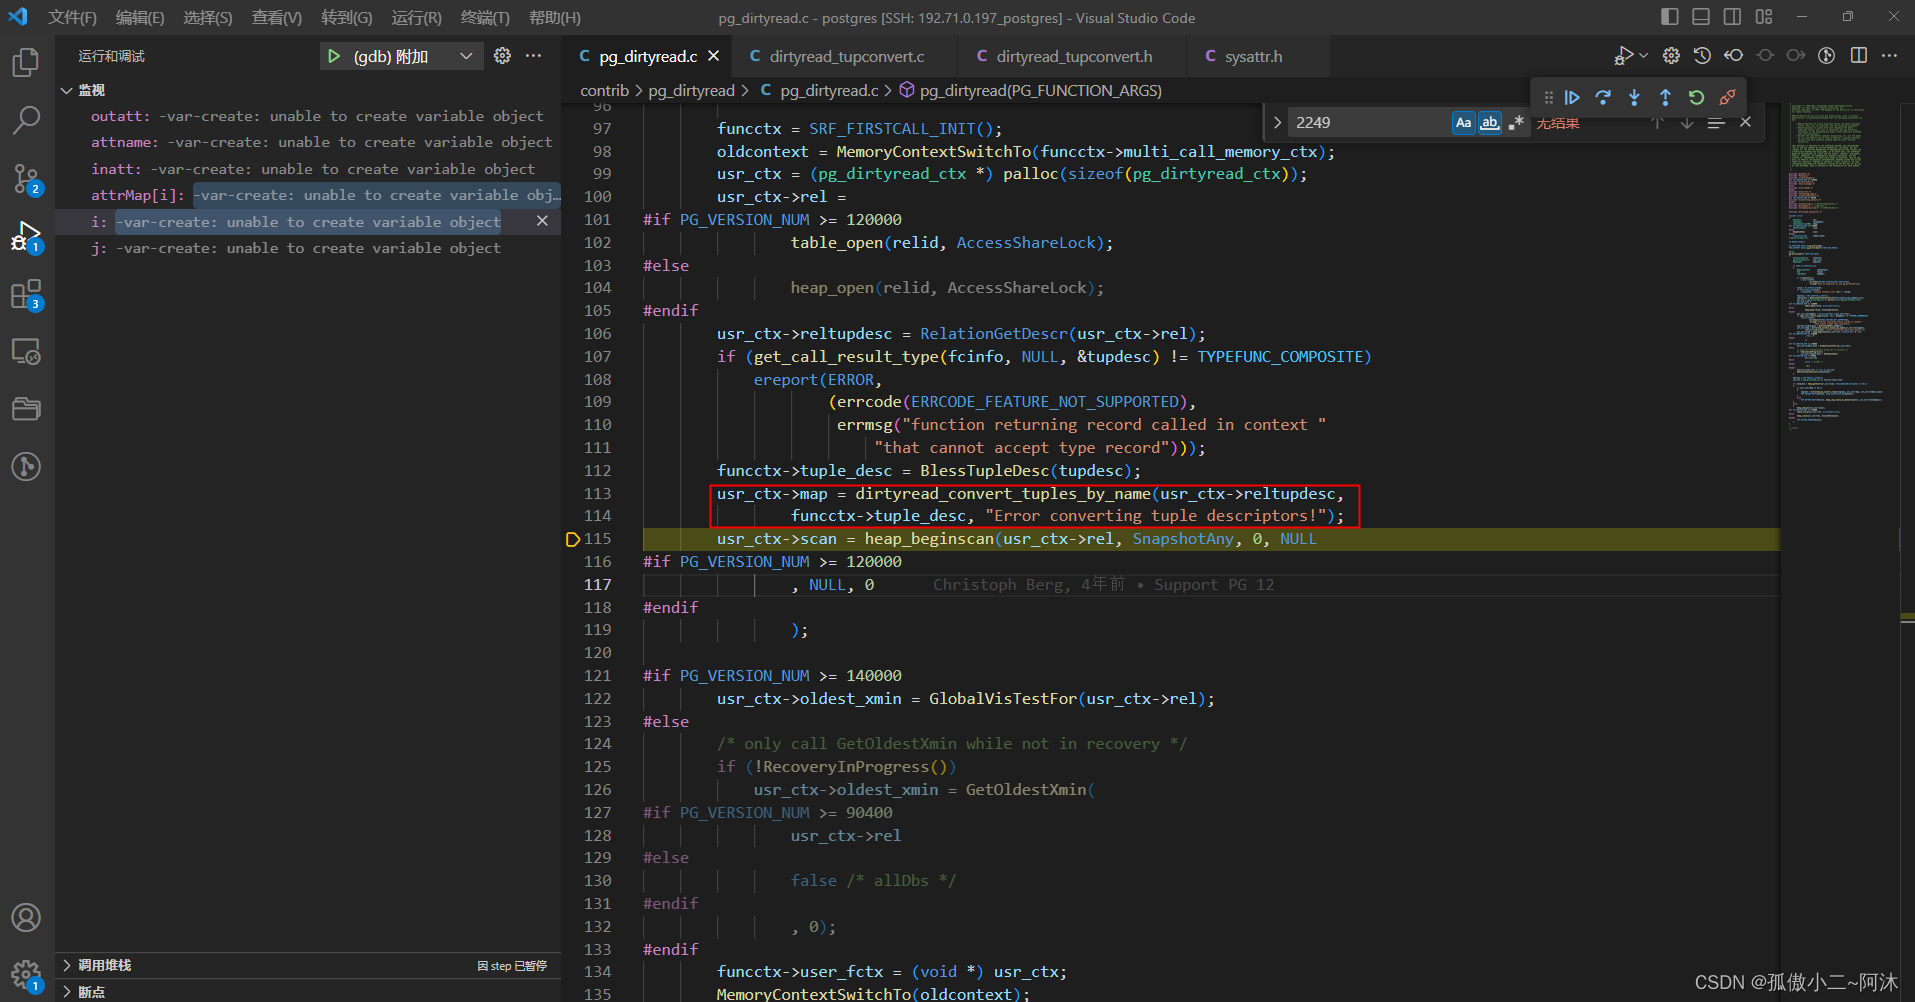Close the find widget
Image resolution: width=1915 pixels, height=1002 pixels.
click(x=1745, y=122)
